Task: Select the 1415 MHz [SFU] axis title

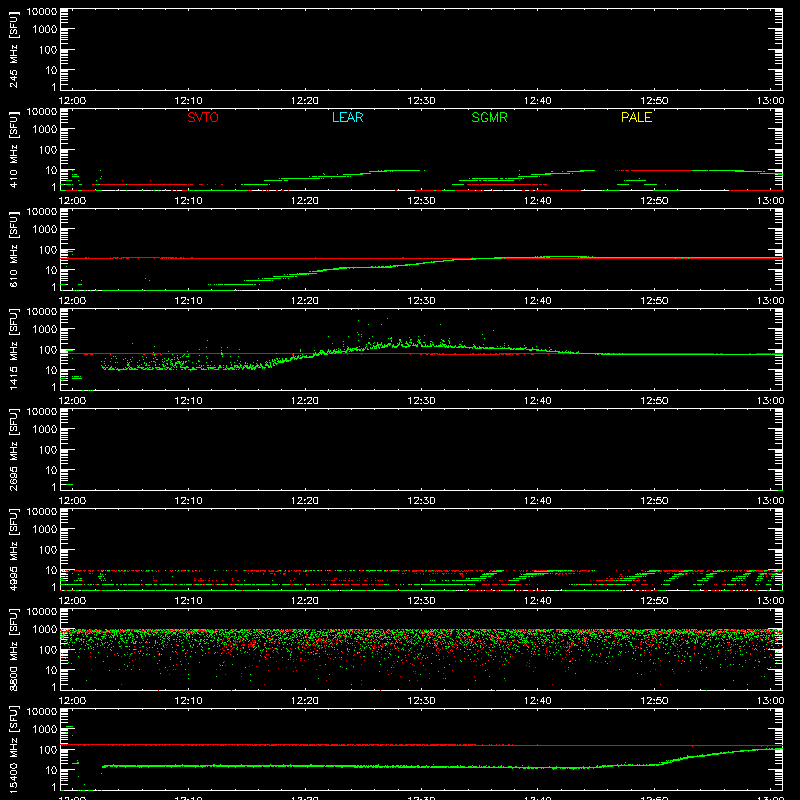Action: [x=14, y=349]
